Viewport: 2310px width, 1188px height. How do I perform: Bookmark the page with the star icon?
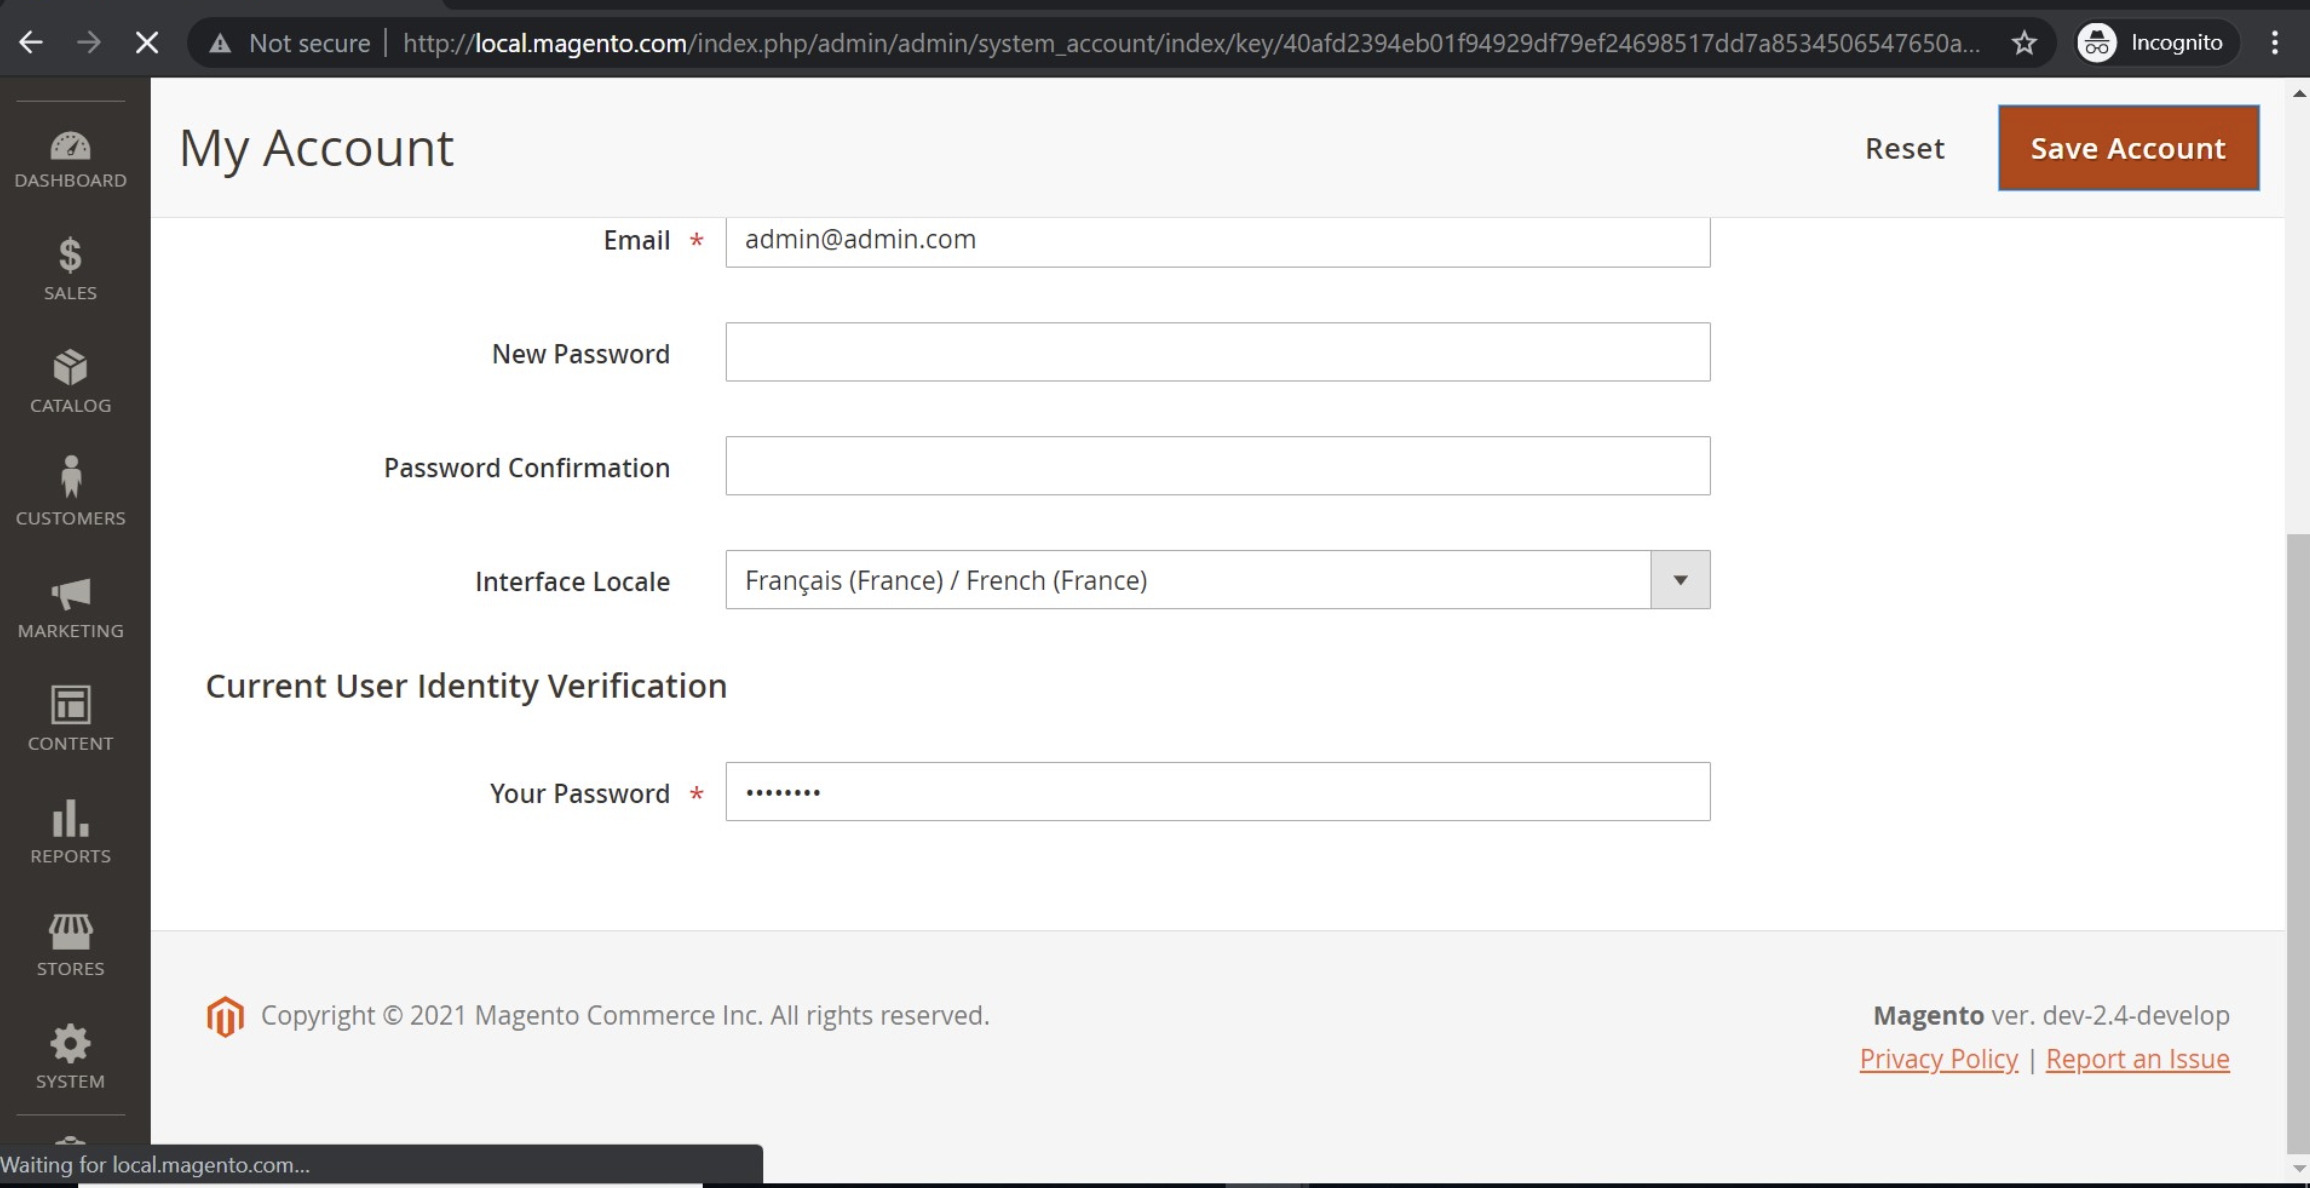pos(2024,42)
